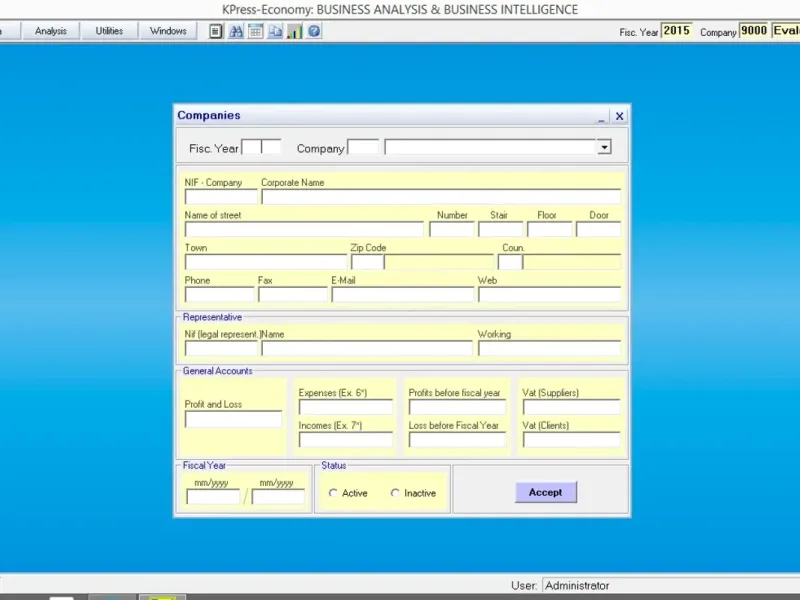Click the Nif (legal represent.) field

pos(221,348)
